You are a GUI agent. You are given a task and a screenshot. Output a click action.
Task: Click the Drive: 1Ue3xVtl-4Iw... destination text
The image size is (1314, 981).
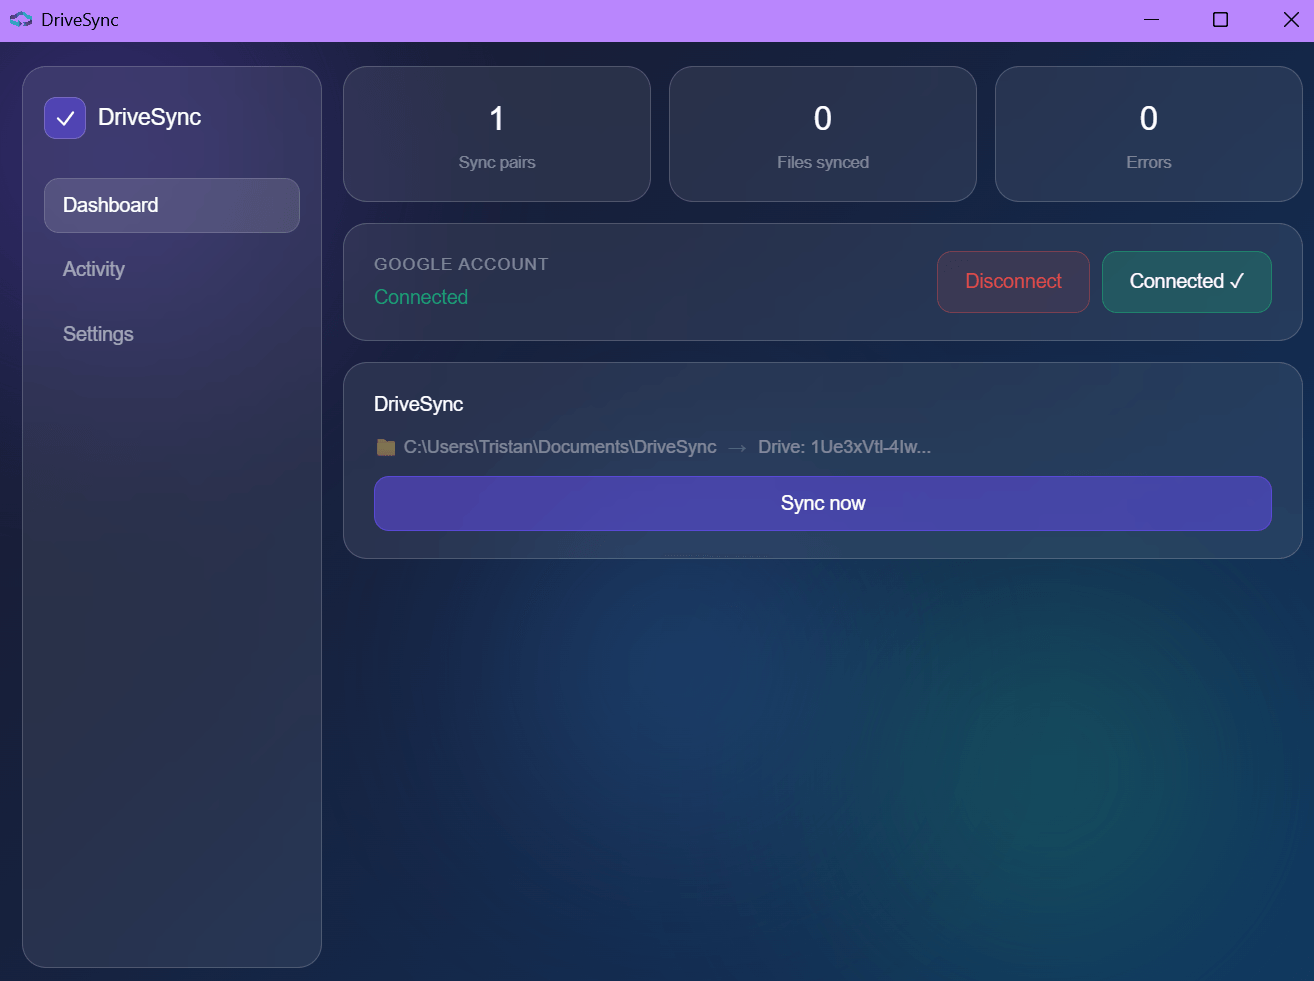pyautogui.click(x=844, y=447)
